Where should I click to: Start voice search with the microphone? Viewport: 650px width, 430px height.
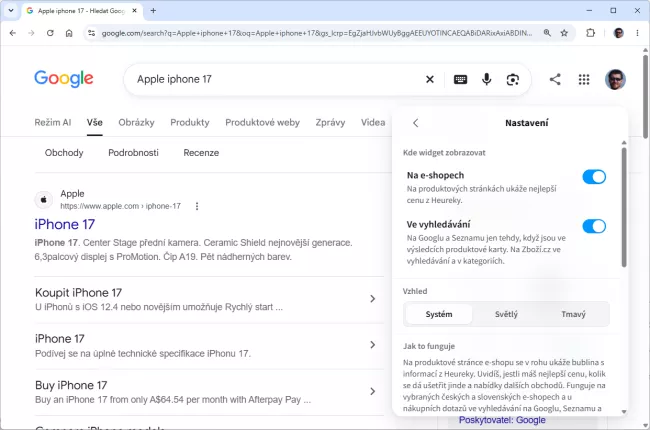(487, 79)
